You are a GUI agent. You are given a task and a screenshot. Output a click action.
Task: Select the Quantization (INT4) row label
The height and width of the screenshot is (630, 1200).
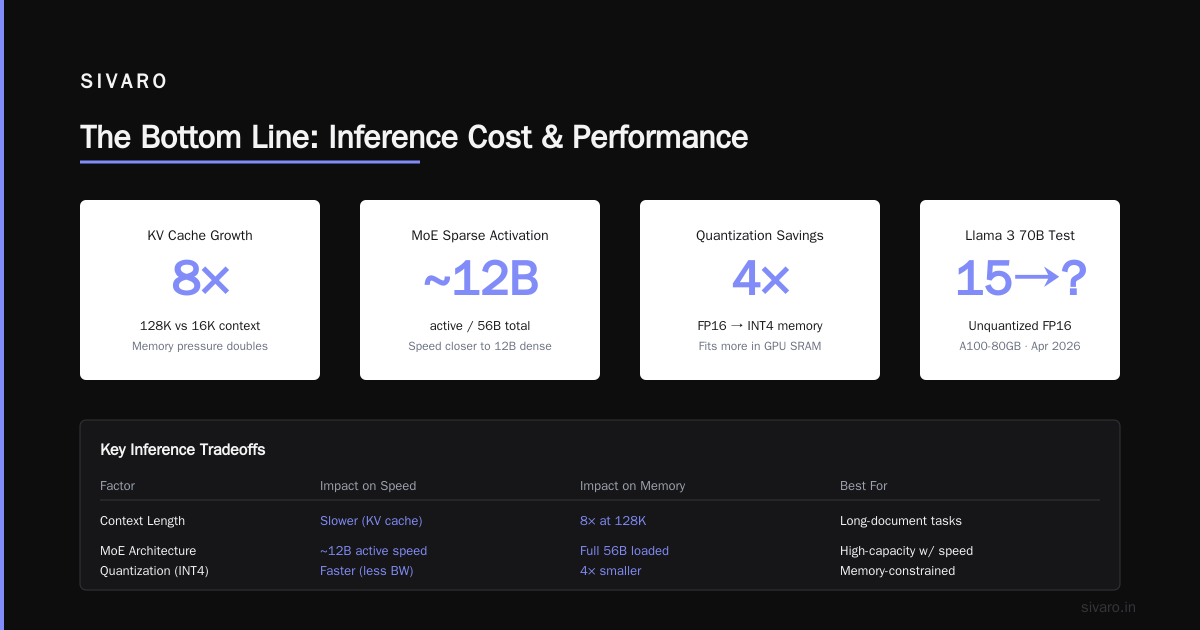162,571
